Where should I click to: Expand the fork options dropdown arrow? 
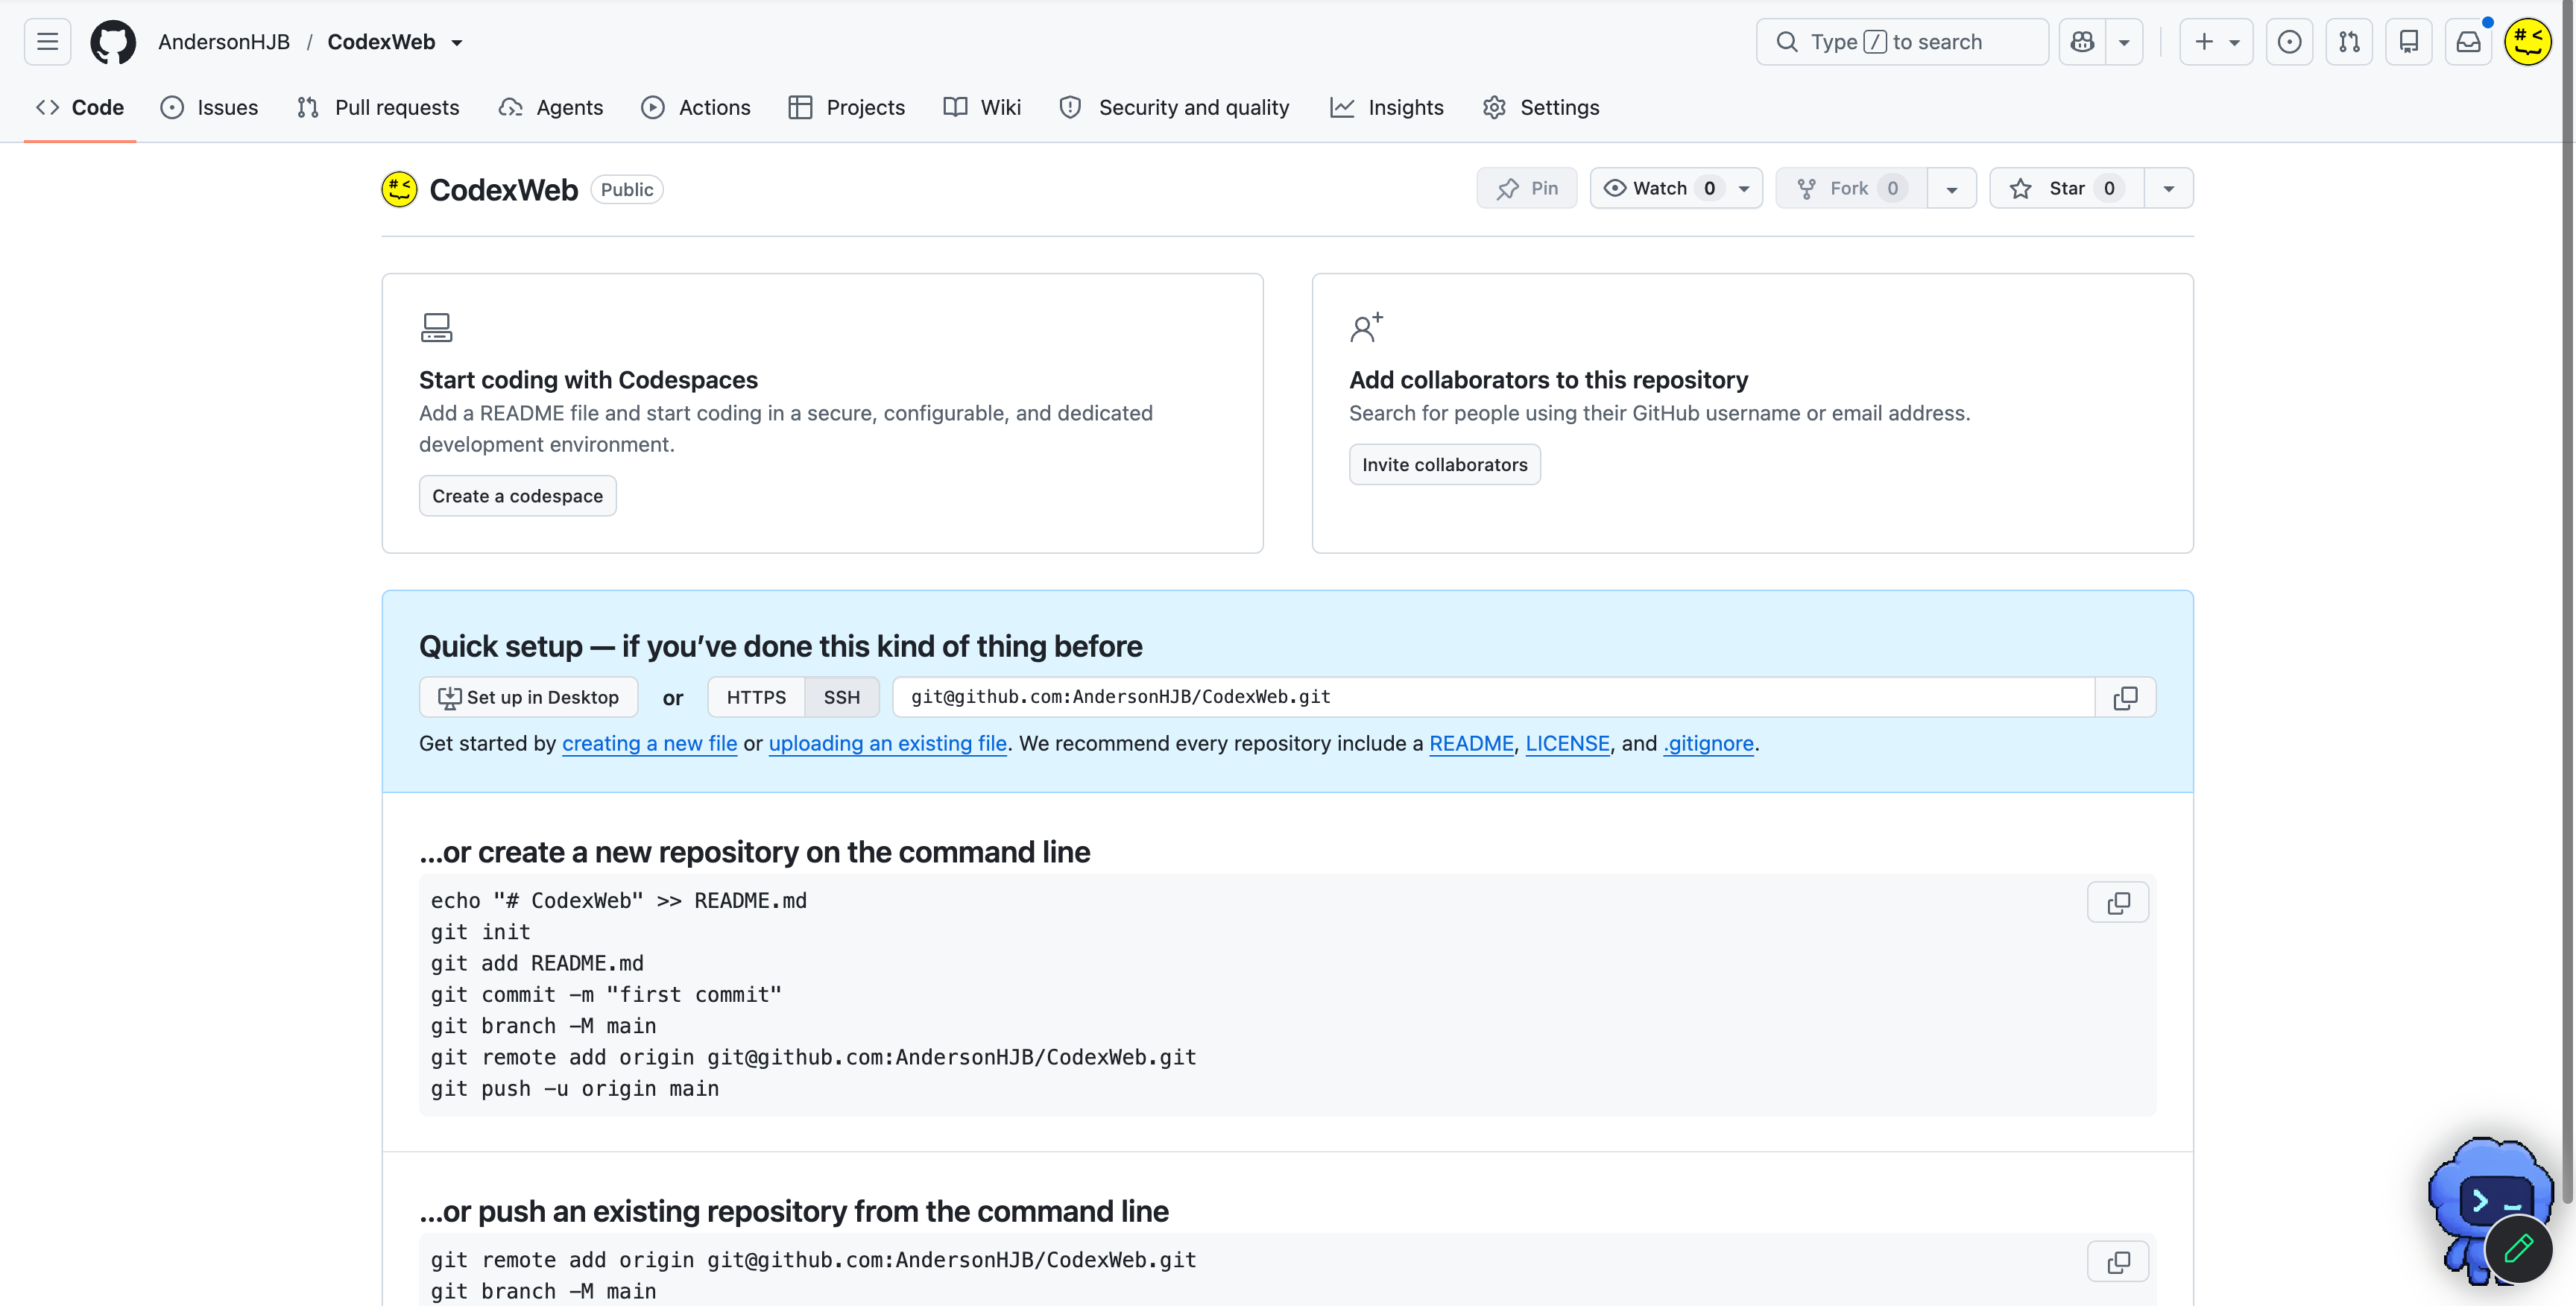point(1951,188)
